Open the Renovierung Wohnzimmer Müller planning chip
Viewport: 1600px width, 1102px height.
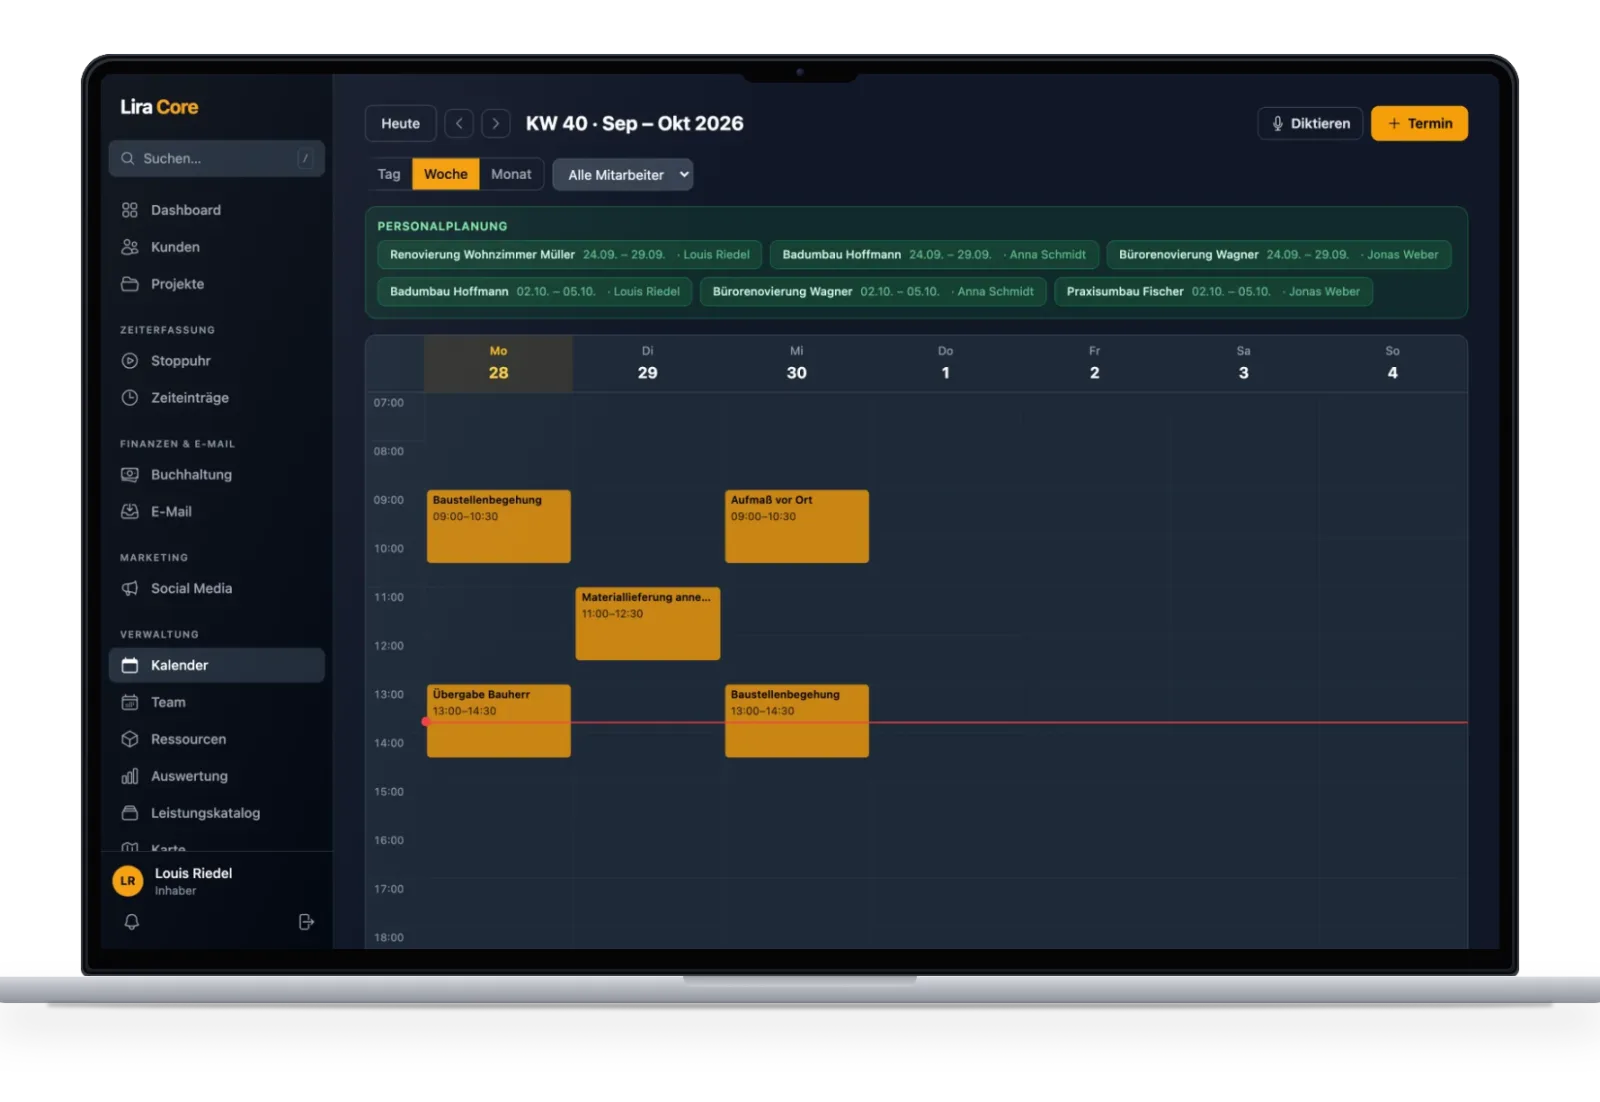coord(570,255)
